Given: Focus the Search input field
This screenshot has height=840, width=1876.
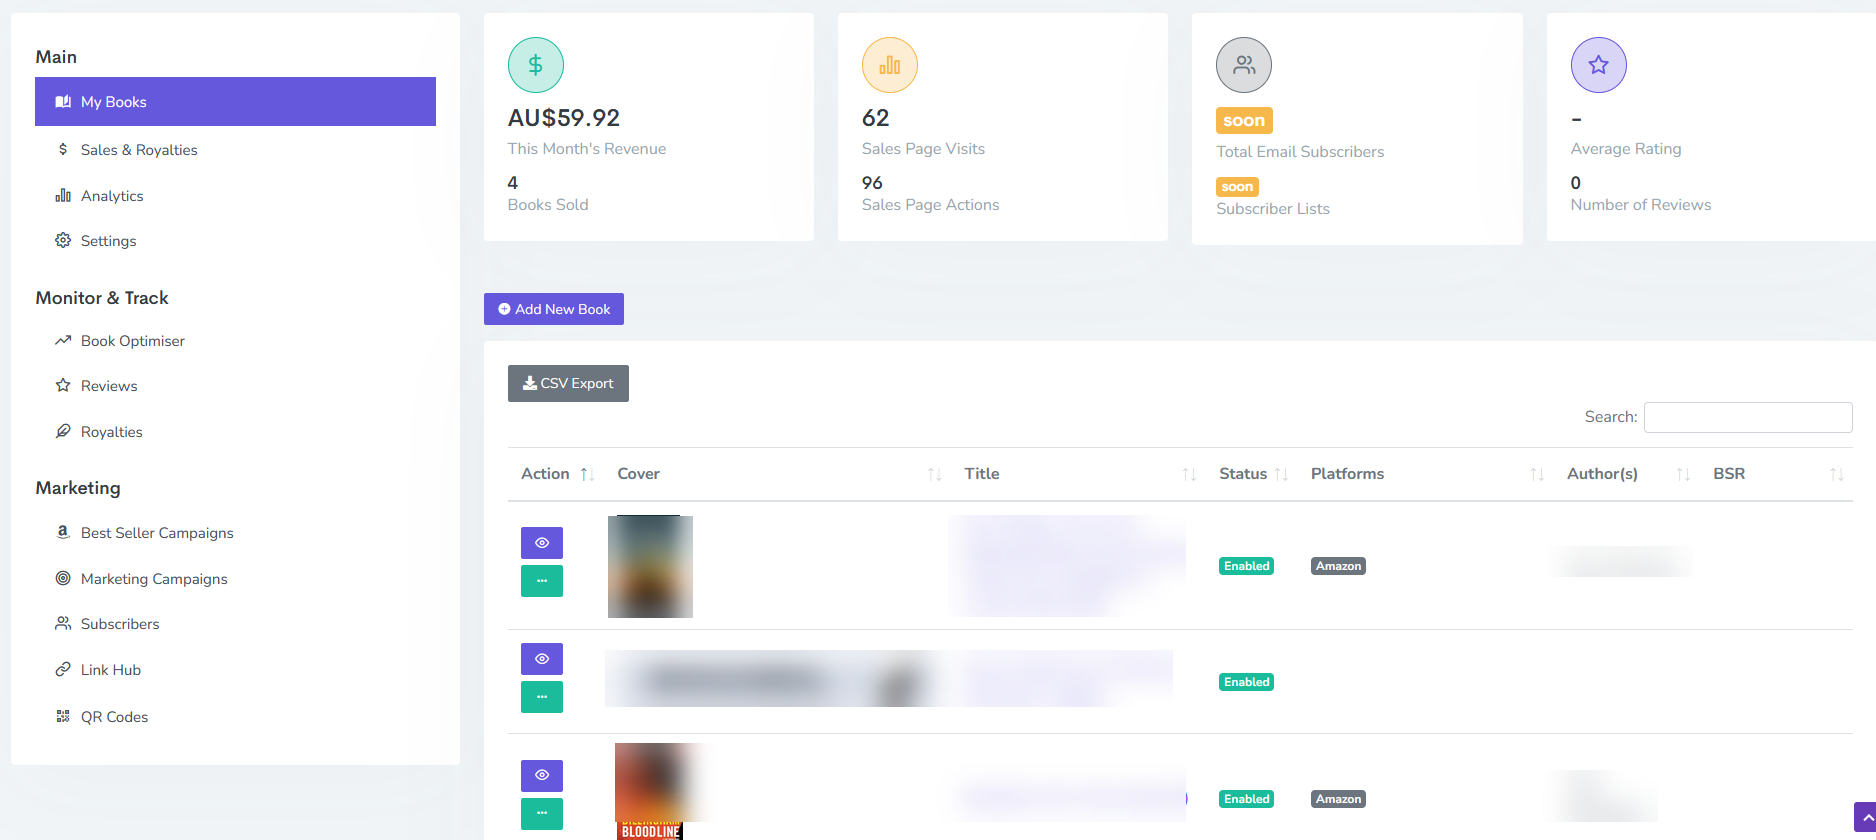Looking at the screenshot, I should click(1748, 417).
